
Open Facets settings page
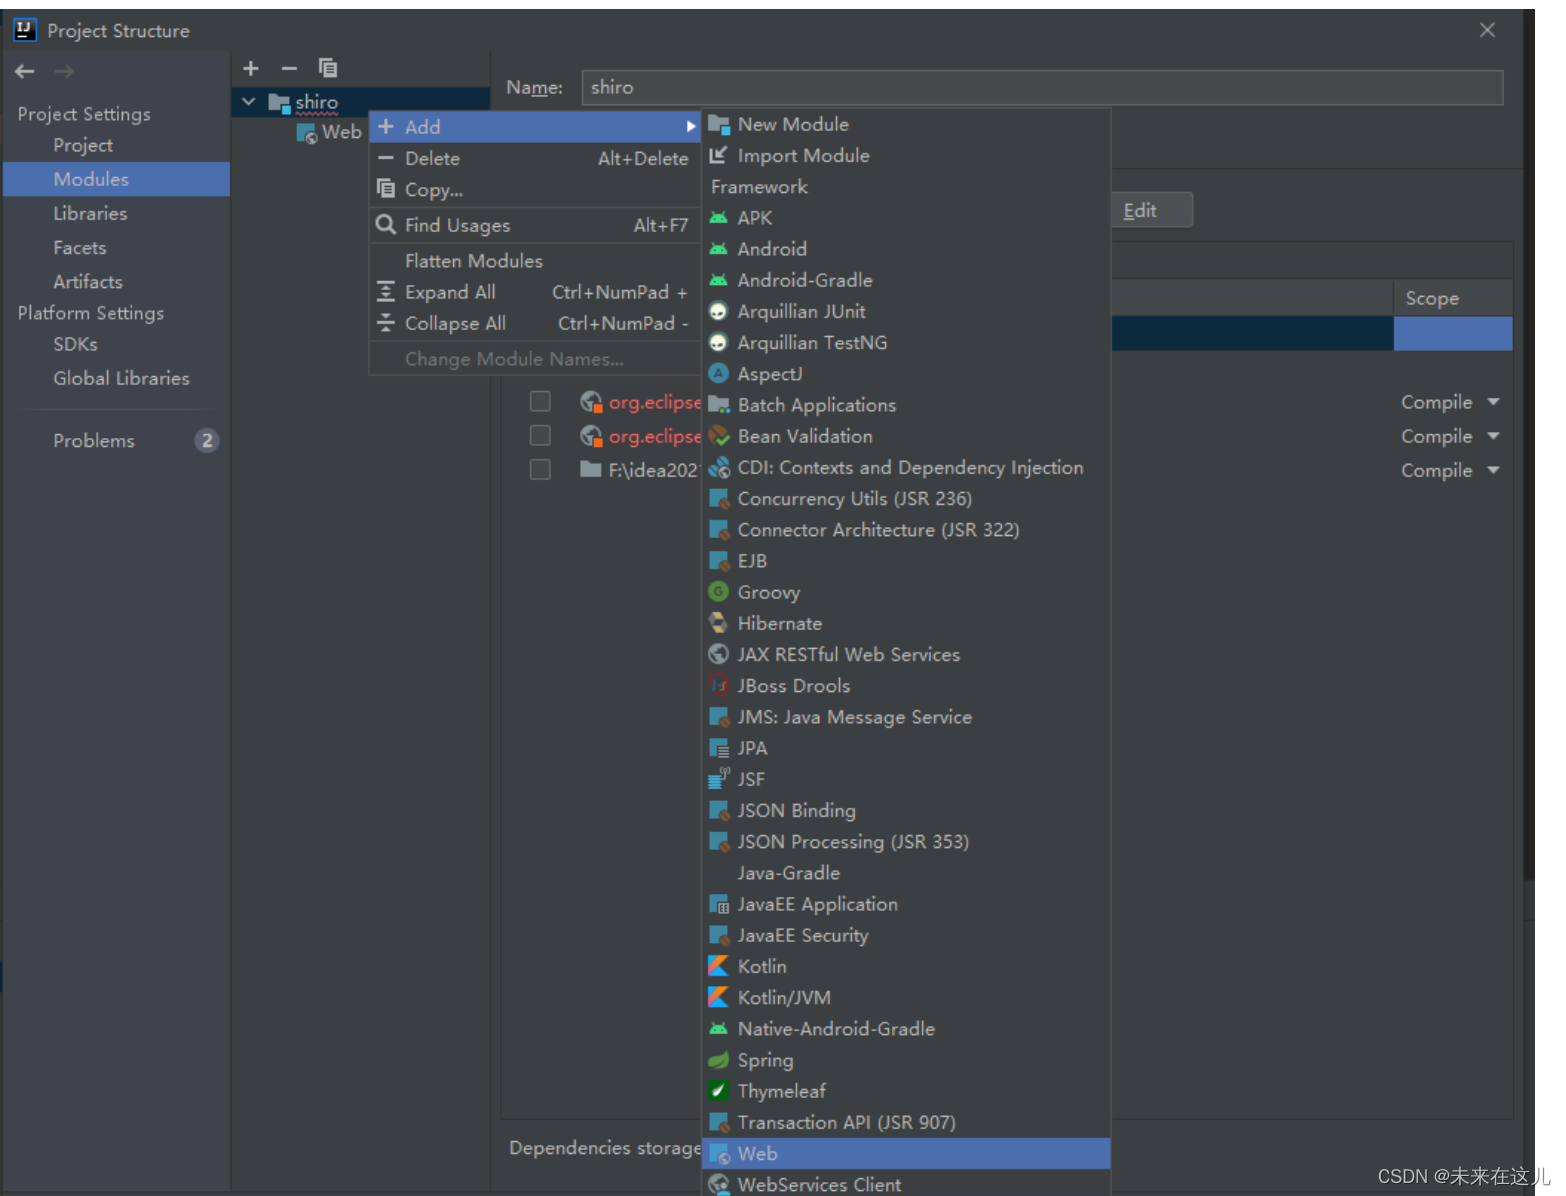(x=117, y=247)
